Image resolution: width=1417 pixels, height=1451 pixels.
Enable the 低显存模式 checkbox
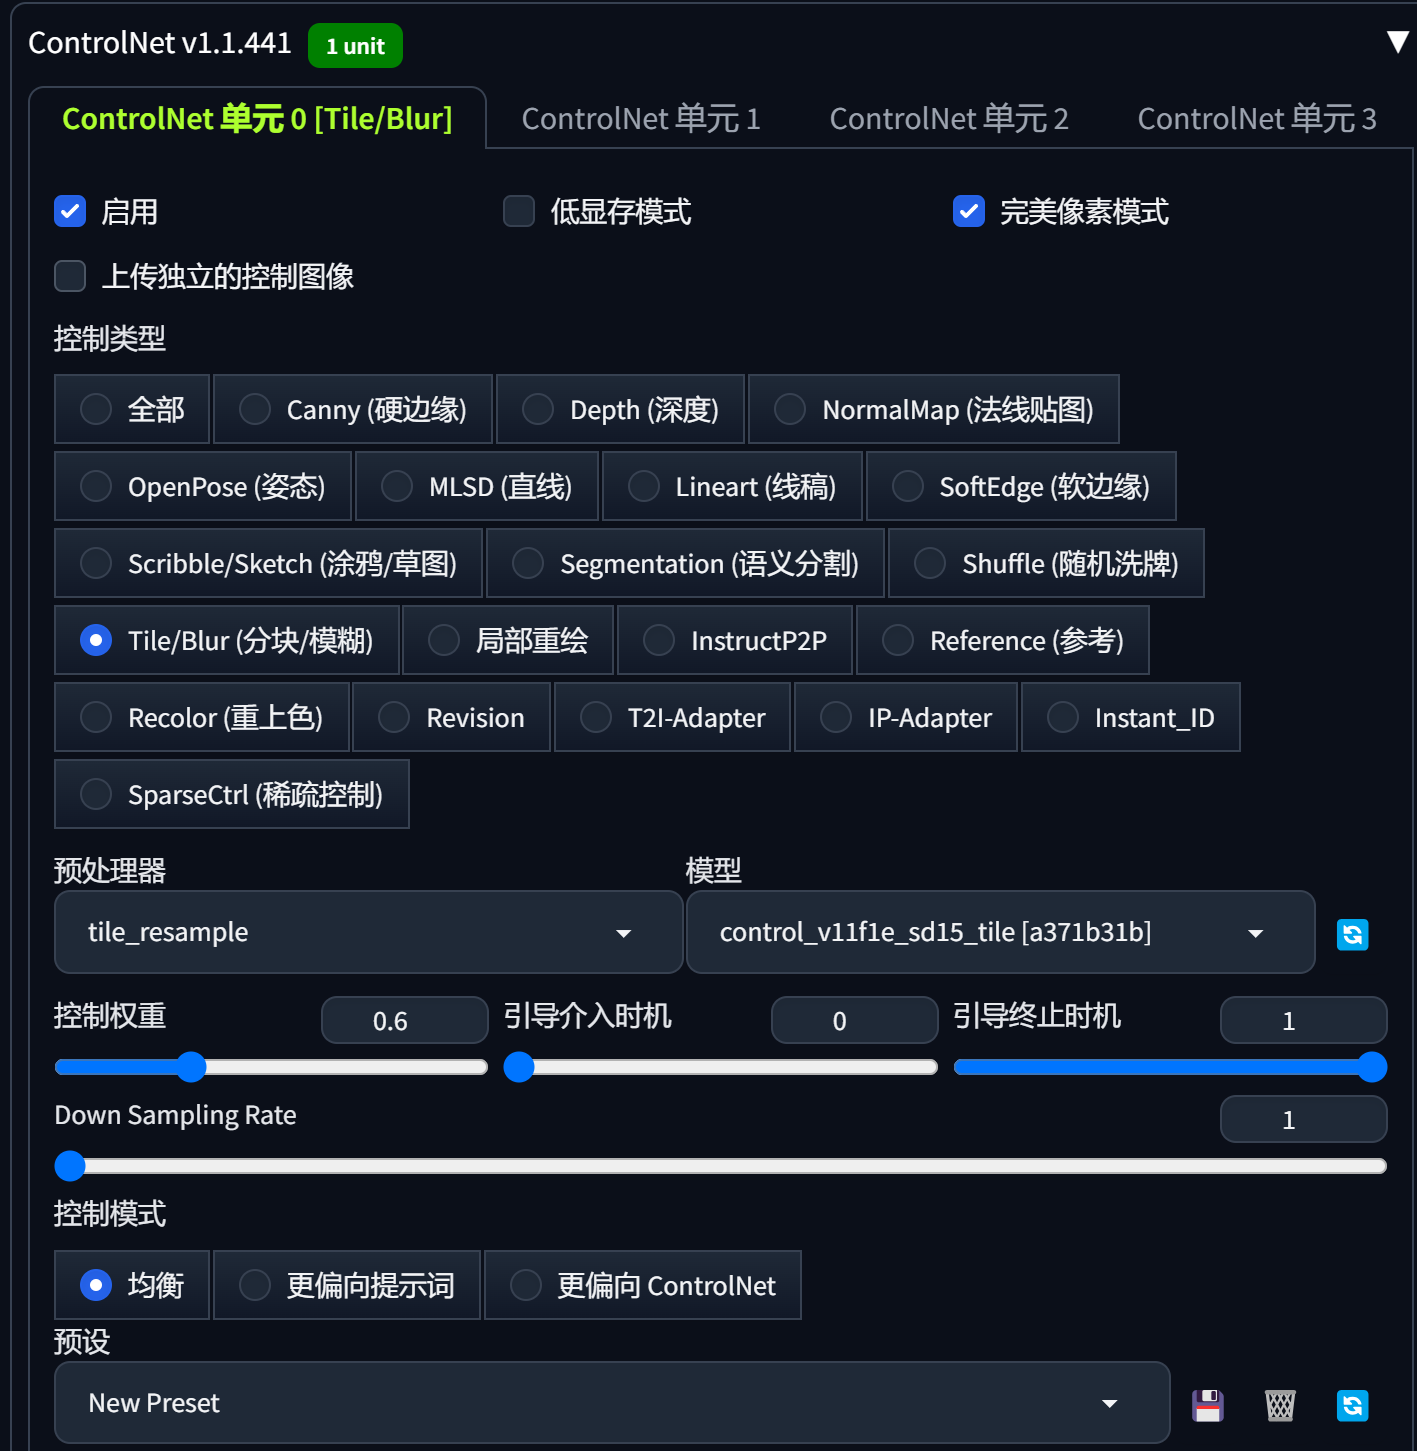pyautogui.click(x=519, y=211)
